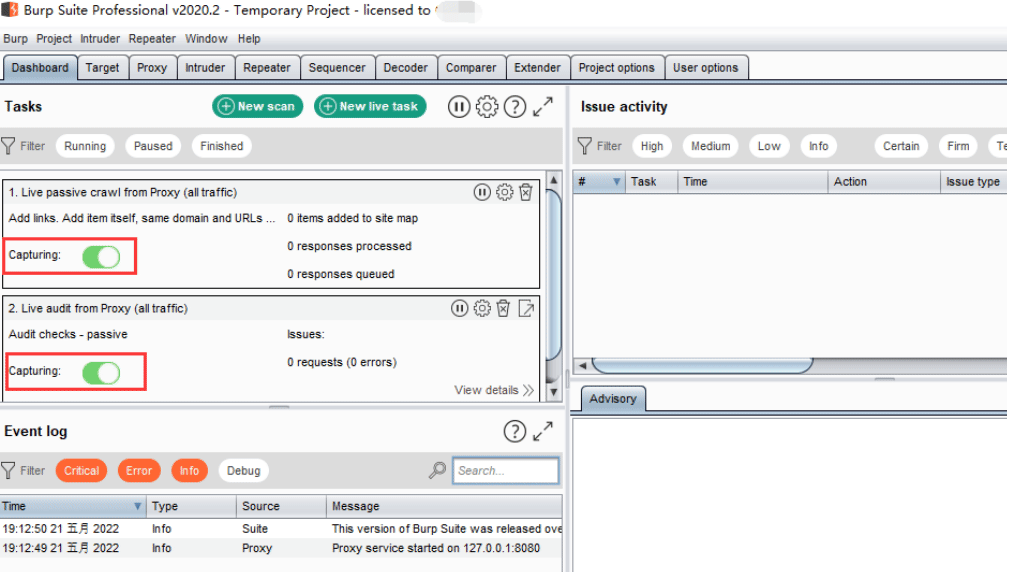Click the Event log search magnifier icon
Screen dimensions: 1009x572
coord(438,470)
